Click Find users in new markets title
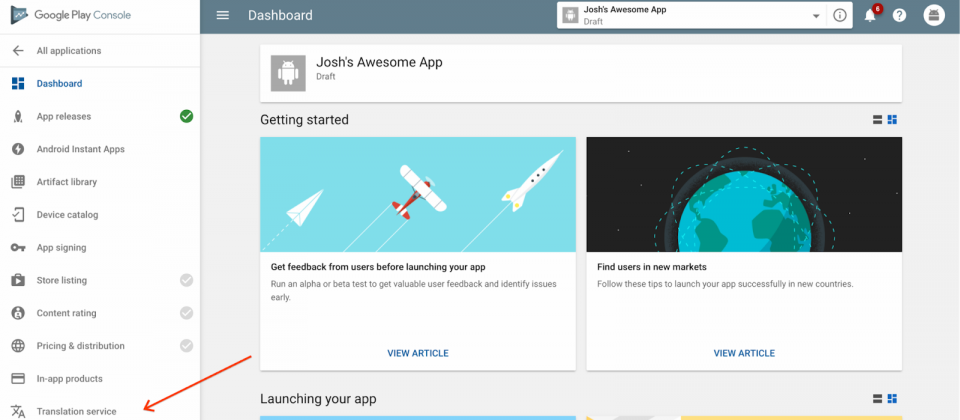This screenshot has height=420, width=960. coord(651,267)
